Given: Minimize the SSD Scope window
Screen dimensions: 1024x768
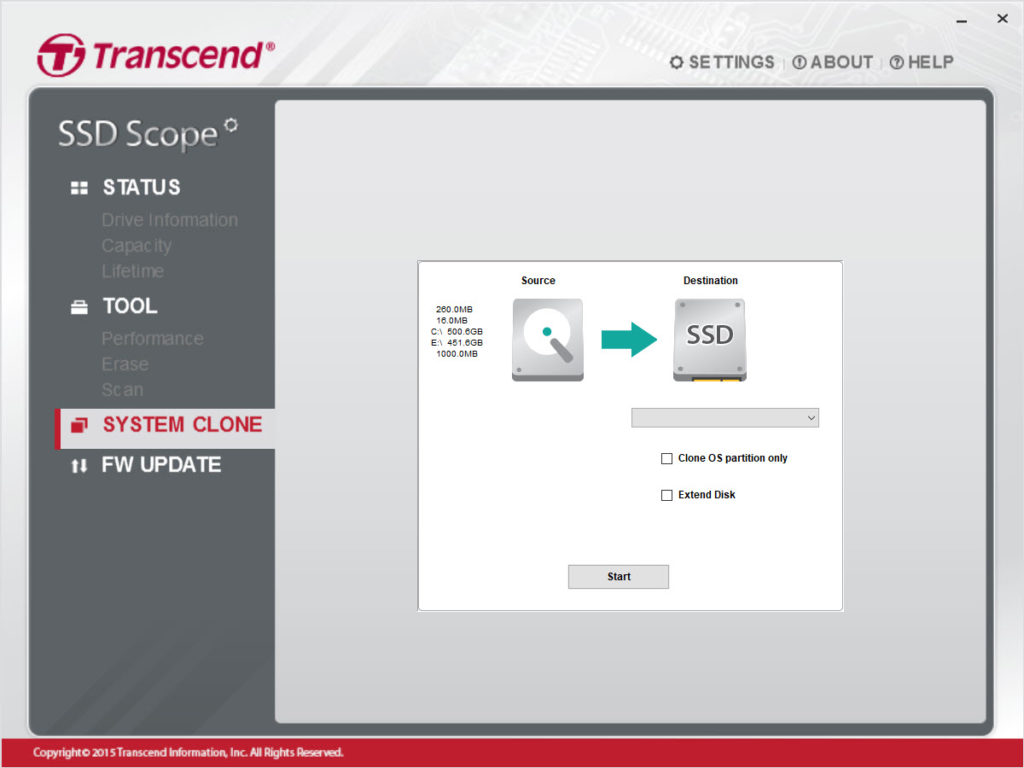Looking at the screenshot, I should 961,21.
